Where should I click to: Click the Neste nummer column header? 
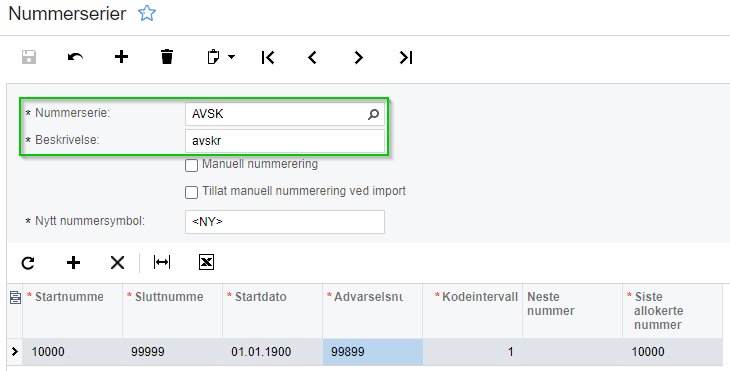[573, 310]
